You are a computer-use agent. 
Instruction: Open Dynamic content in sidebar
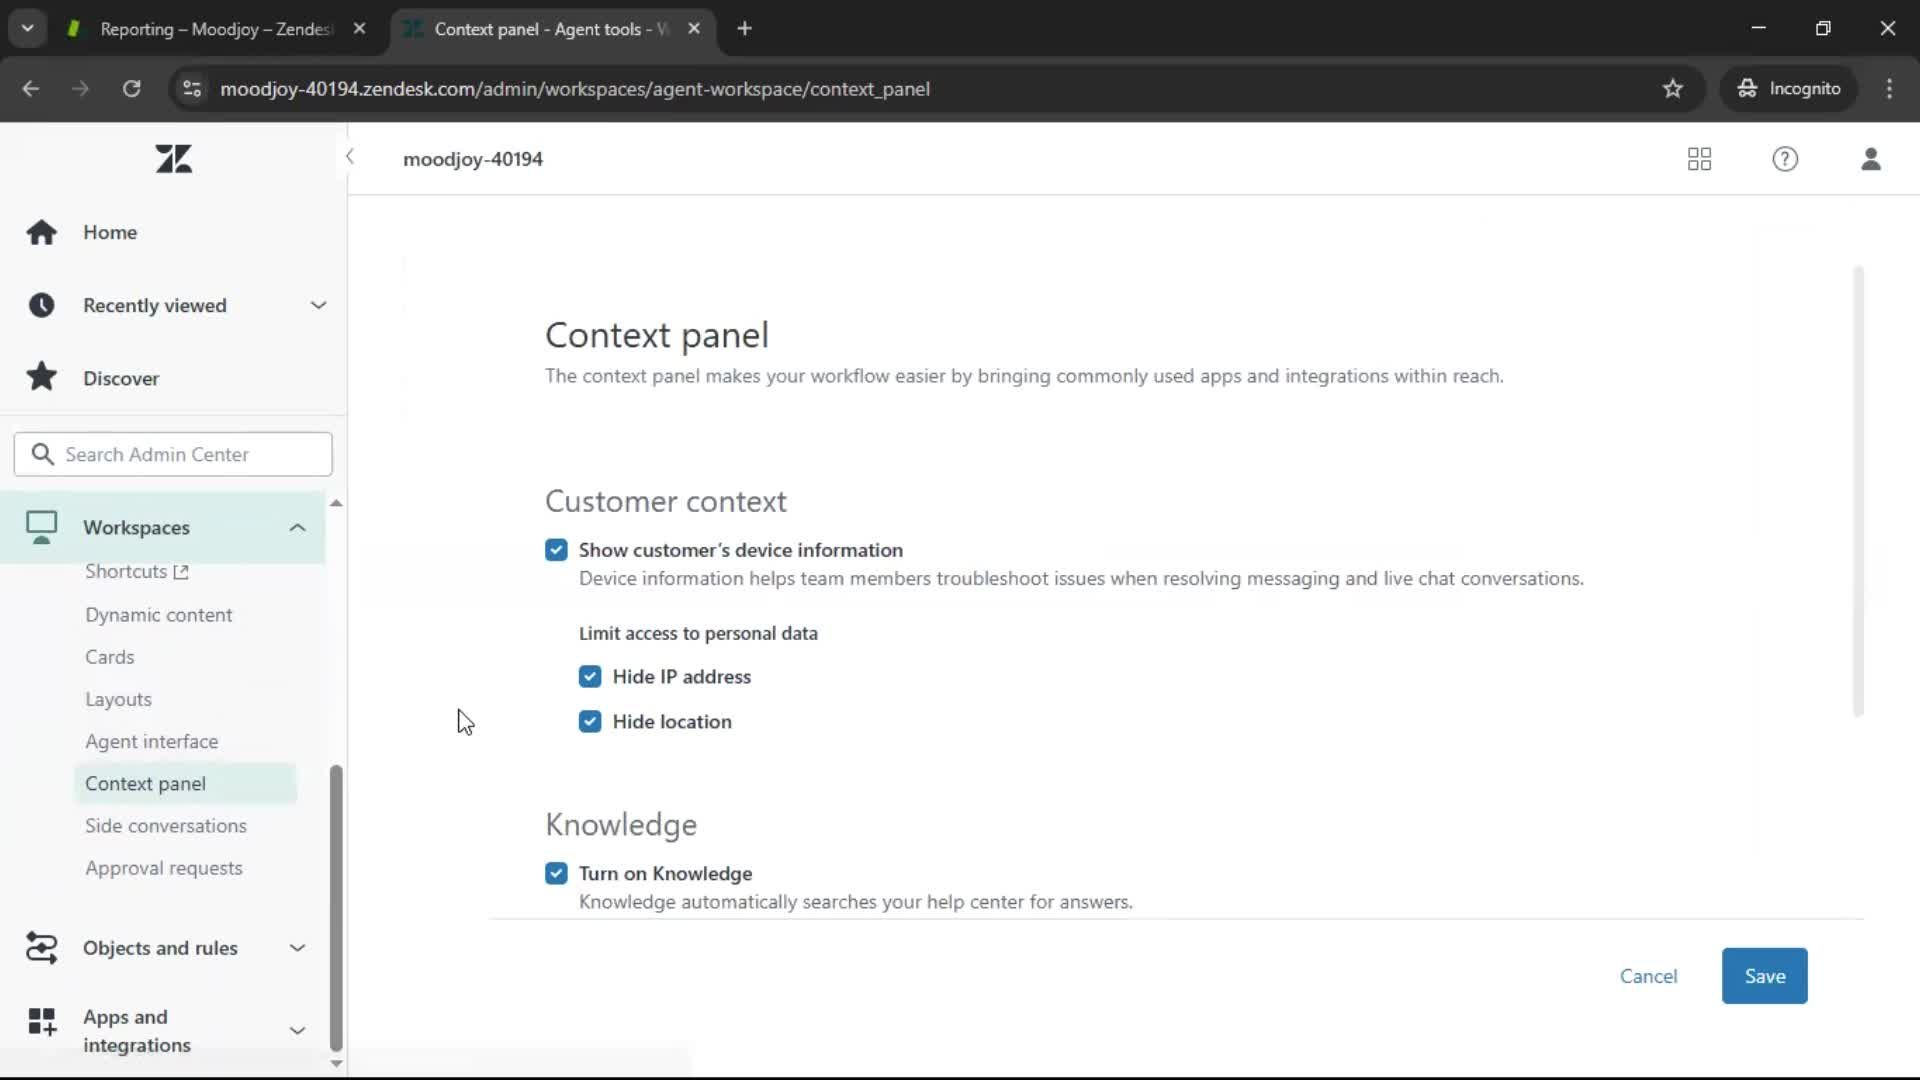pos(158,615)
